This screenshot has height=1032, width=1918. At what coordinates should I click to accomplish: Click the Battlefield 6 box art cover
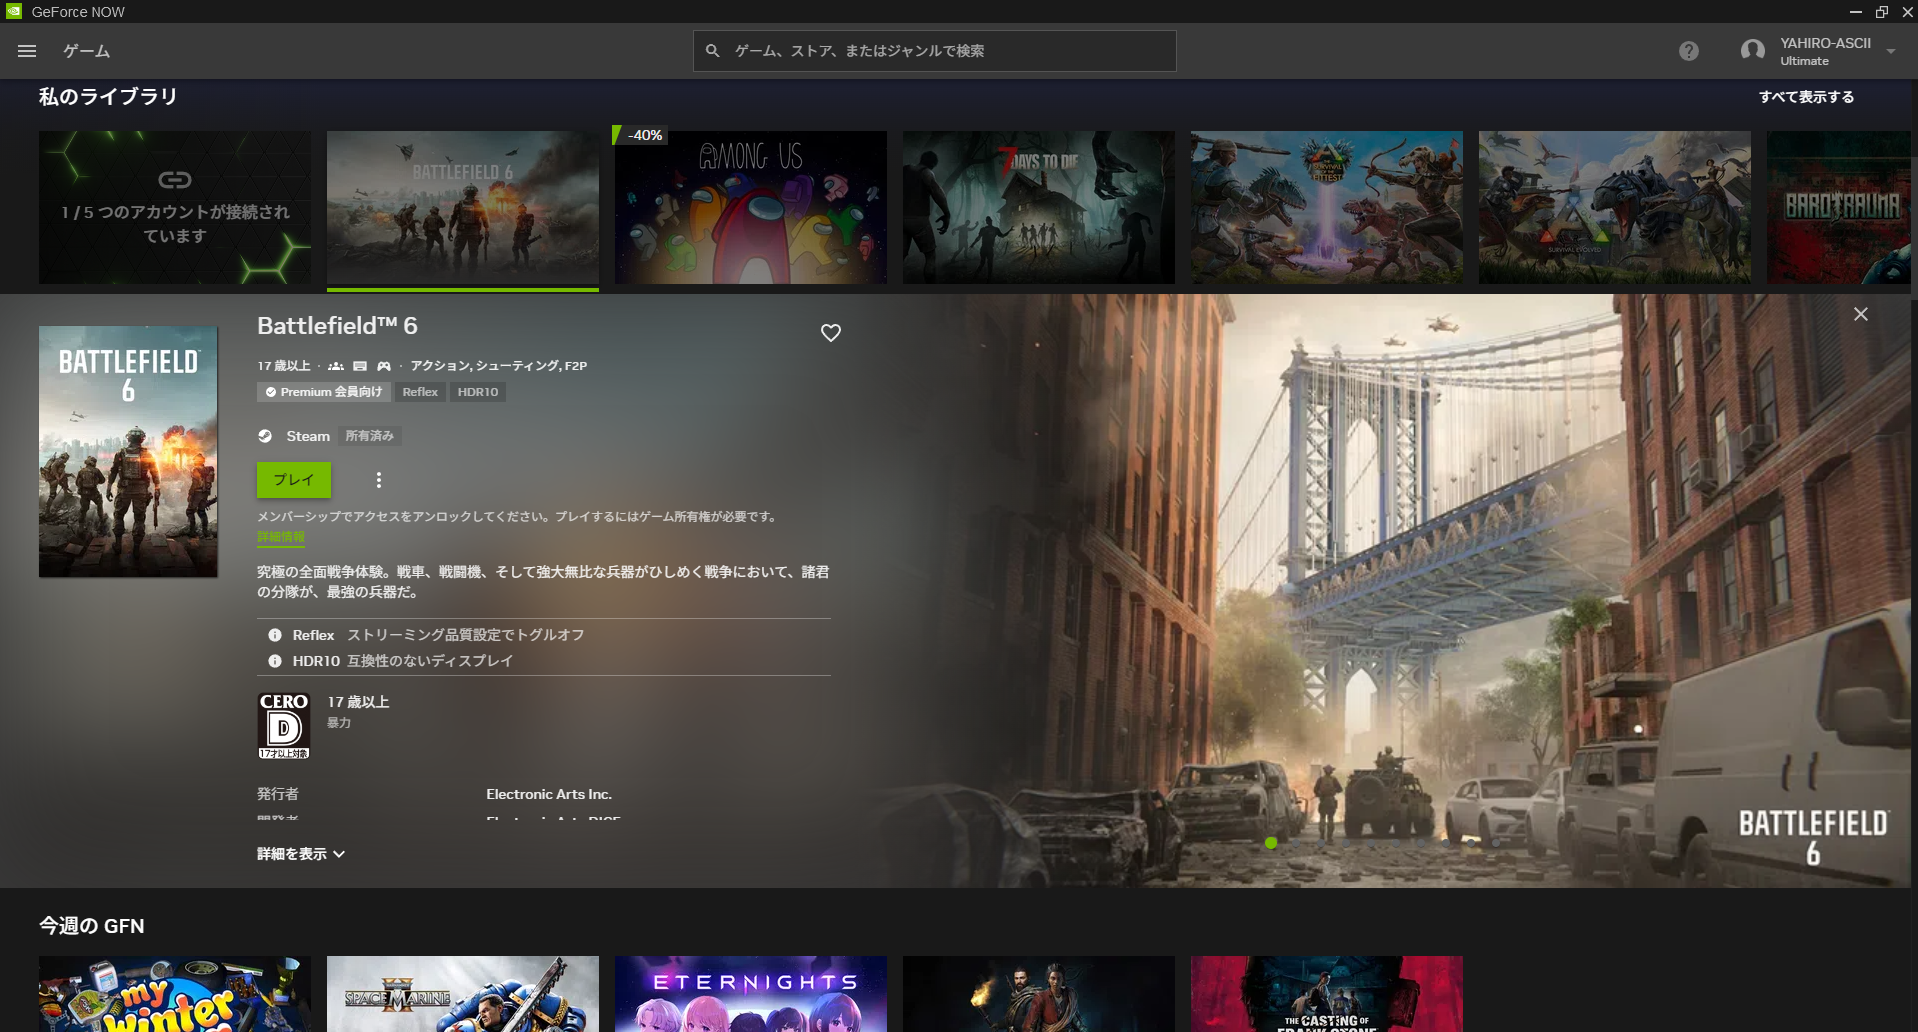click(x=128, y=452)
